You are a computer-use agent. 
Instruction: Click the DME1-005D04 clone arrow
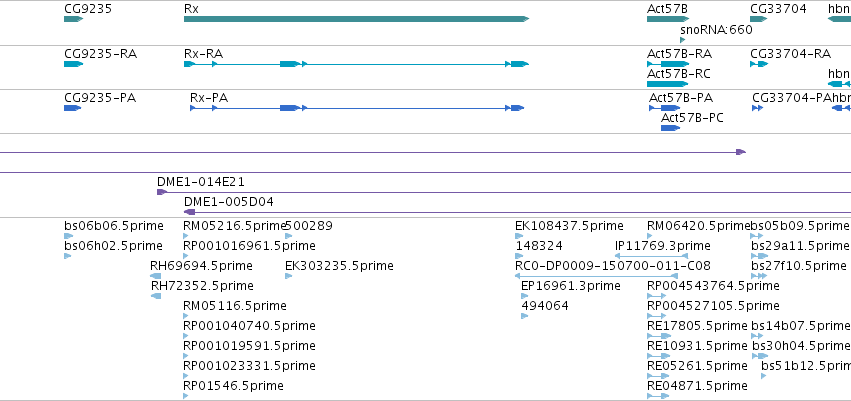(x=189, y=212)
